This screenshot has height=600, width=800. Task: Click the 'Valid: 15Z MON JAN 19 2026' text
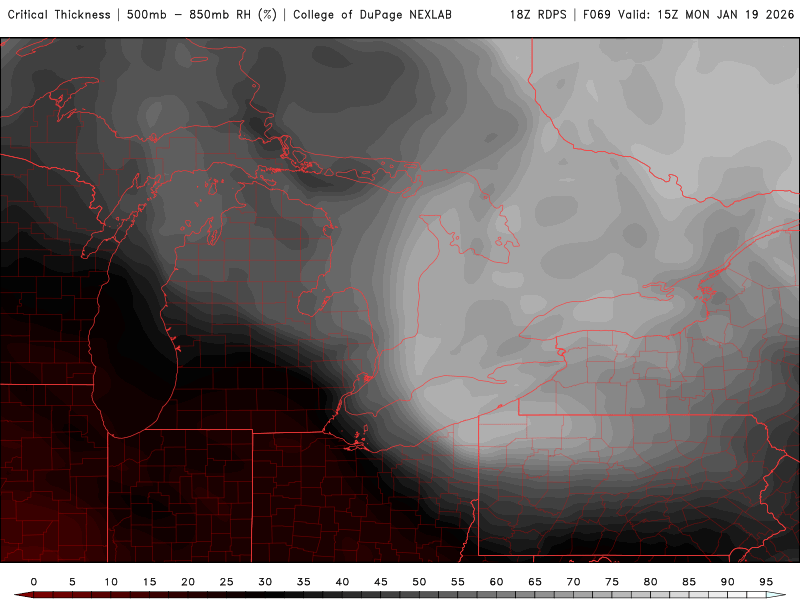tap(706, 15)
